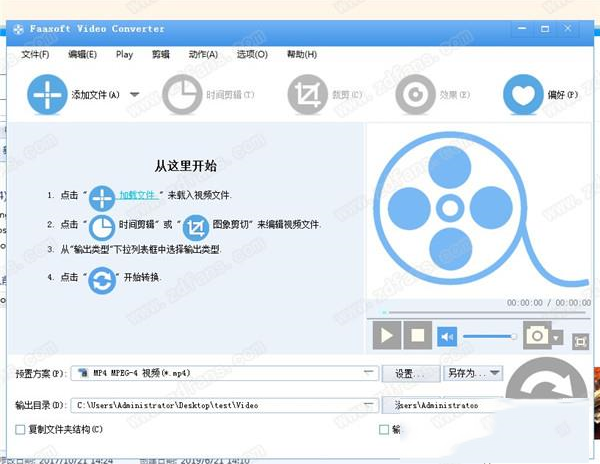Image resolution: width=600 pixels, height=464 pixels.
Task: Click the Faasoft title bar app icon
Action: tap(18, 29)
